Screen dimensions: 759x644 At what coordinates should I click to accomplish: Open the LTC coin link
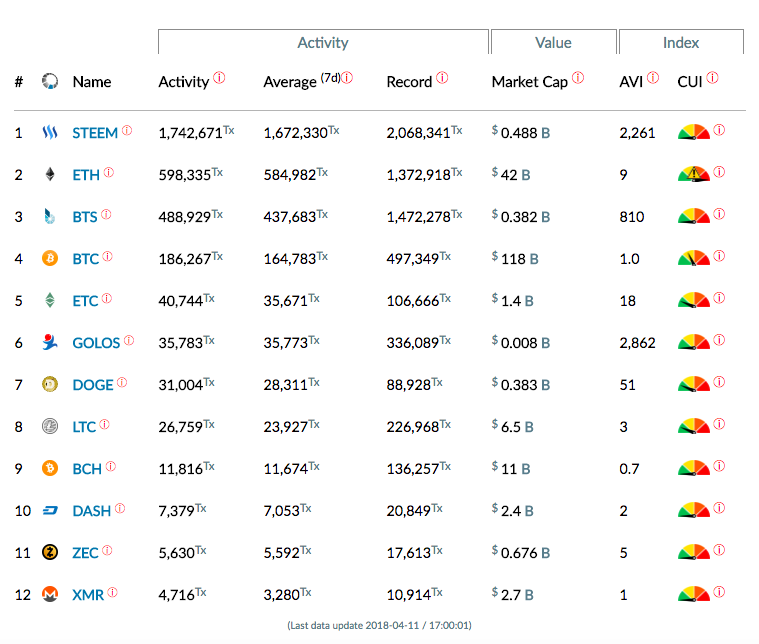point(84,427)
